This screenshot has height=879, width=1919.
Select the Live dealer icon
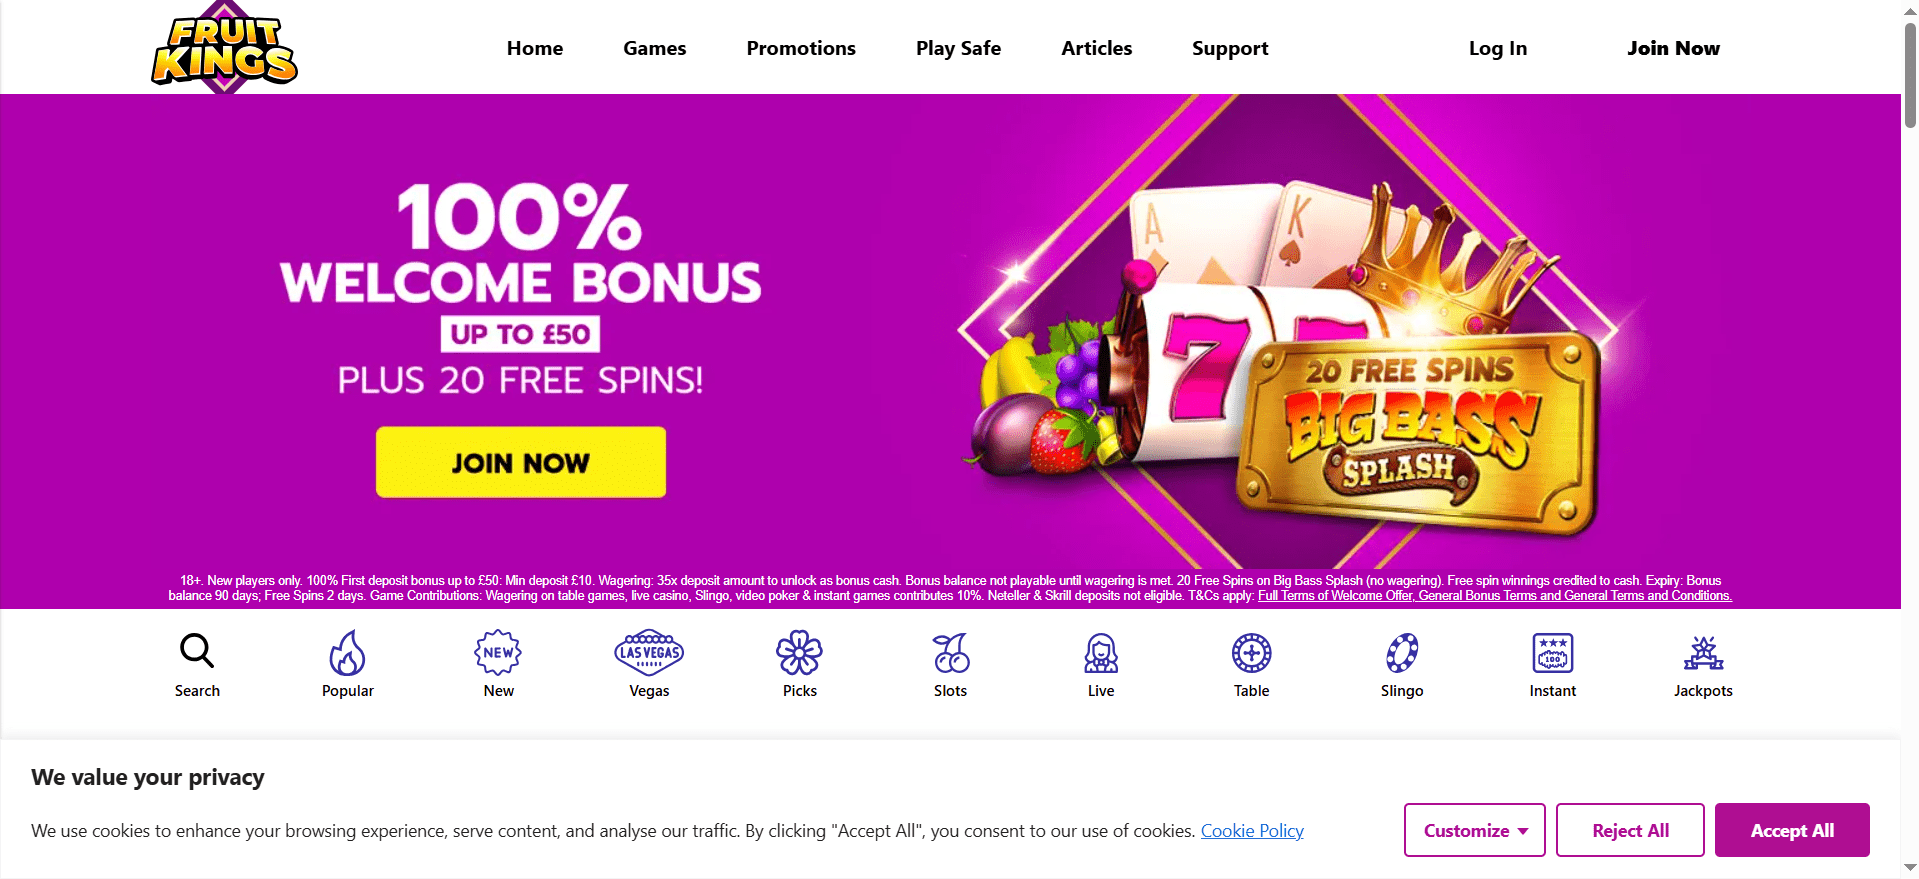pos(1101,653)
